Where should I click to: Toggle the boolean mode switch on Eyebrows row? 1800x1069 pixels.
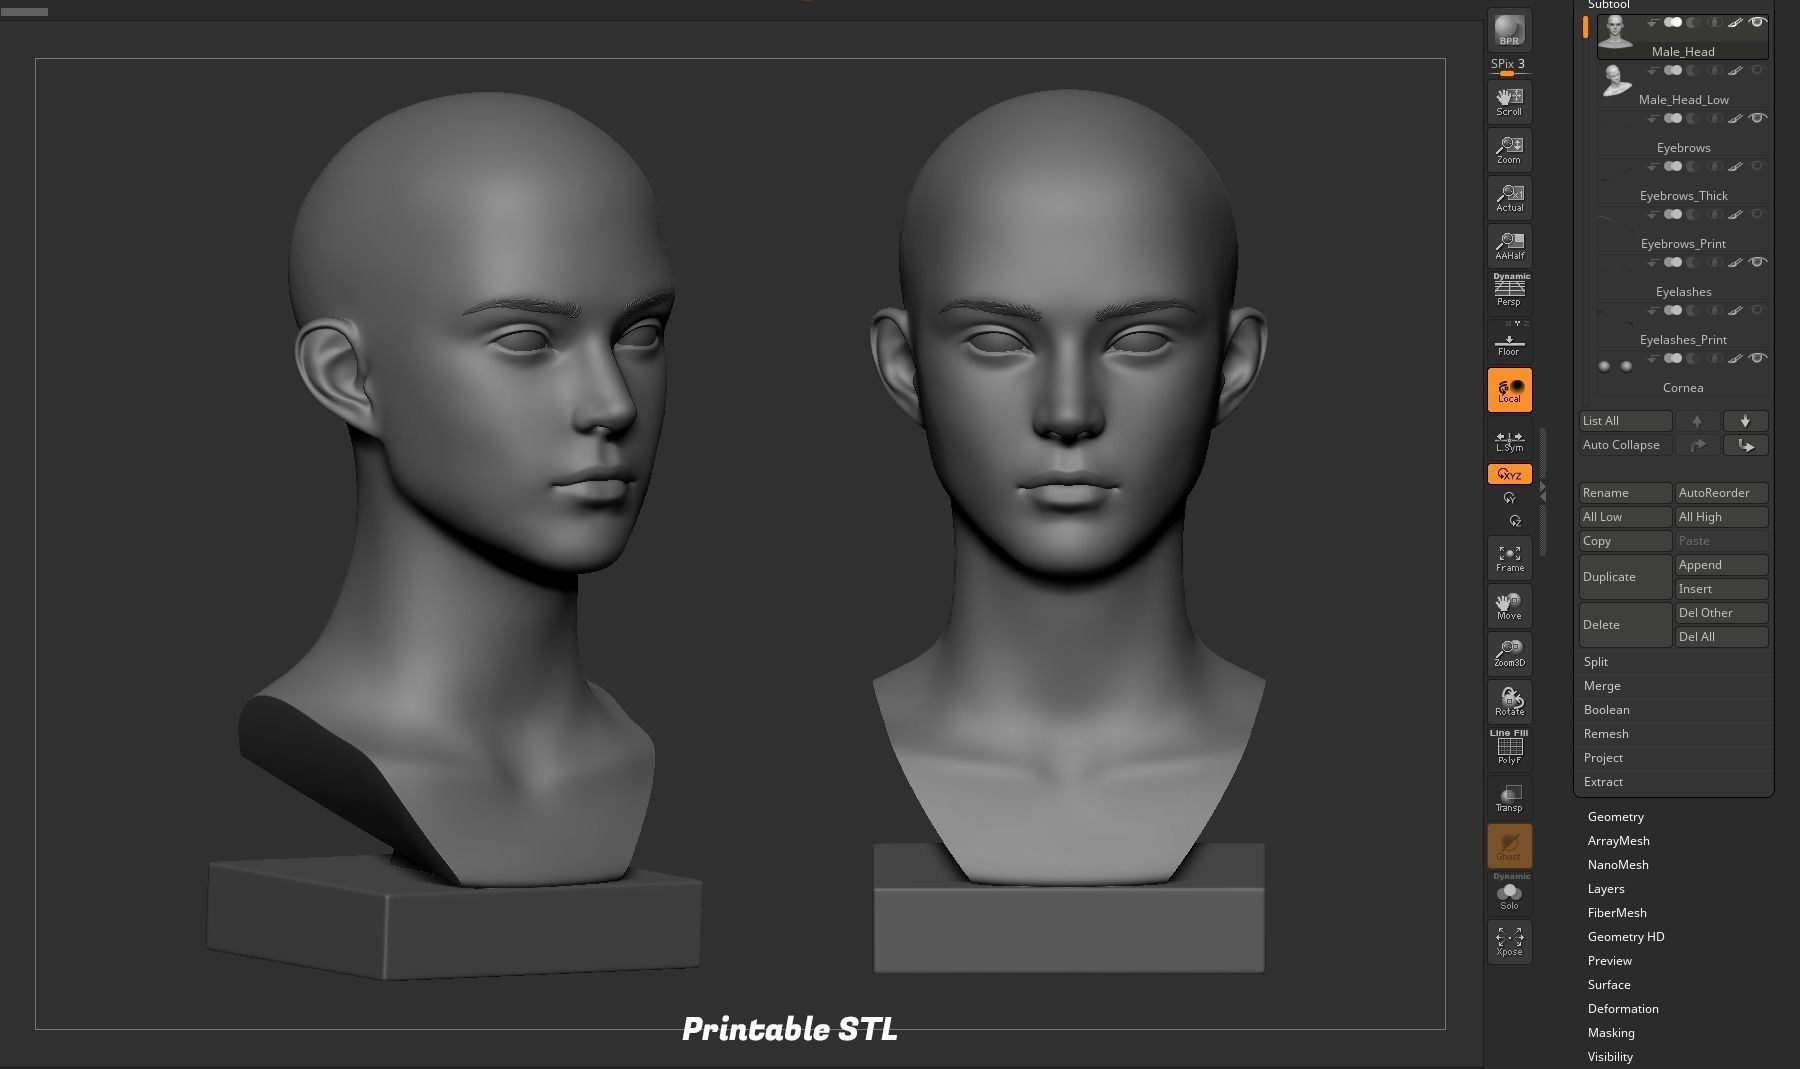tap(1673, 118)
